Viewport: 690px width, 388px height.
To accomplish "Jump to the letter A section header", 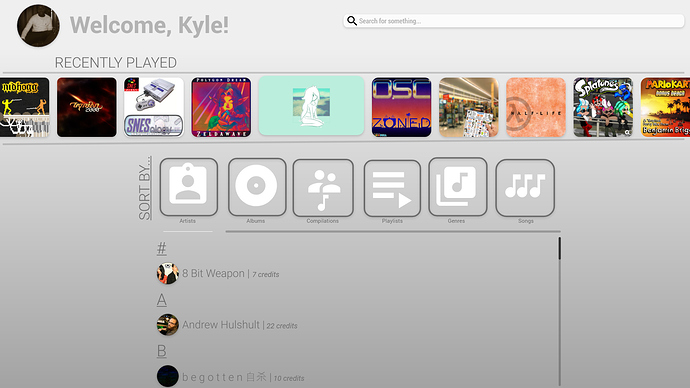I will coord(161,300).
